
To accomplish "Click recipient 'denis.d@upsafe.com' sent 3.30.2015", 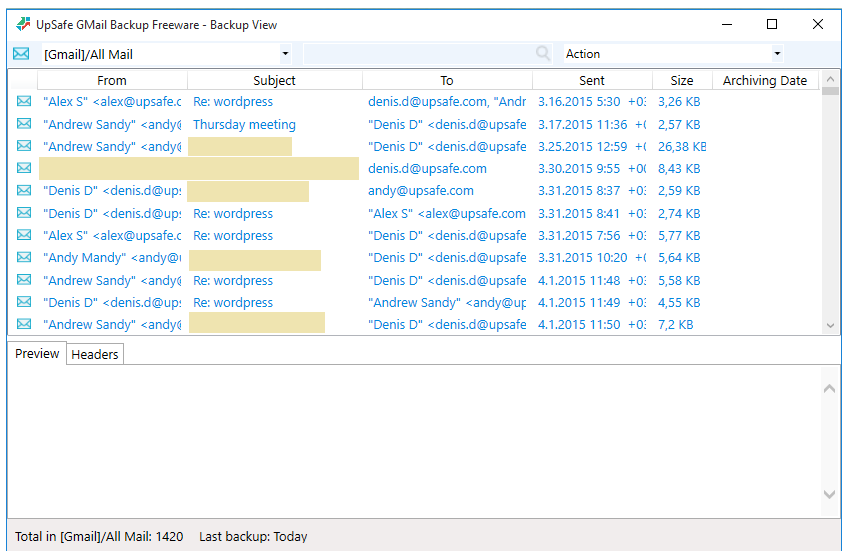I will click(427, 169).
